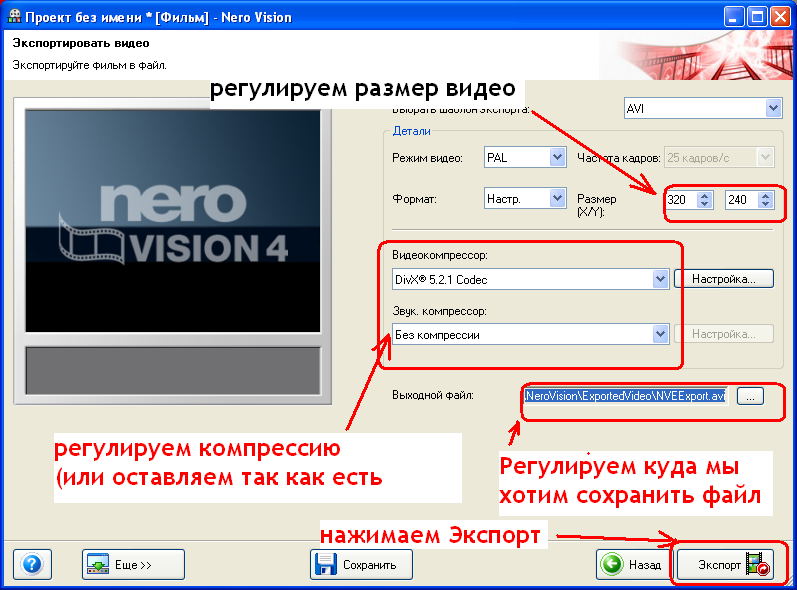This screenshot has width=797, height=590.
Task: Click the height field showing 240
Action: (x=742, y=199)
